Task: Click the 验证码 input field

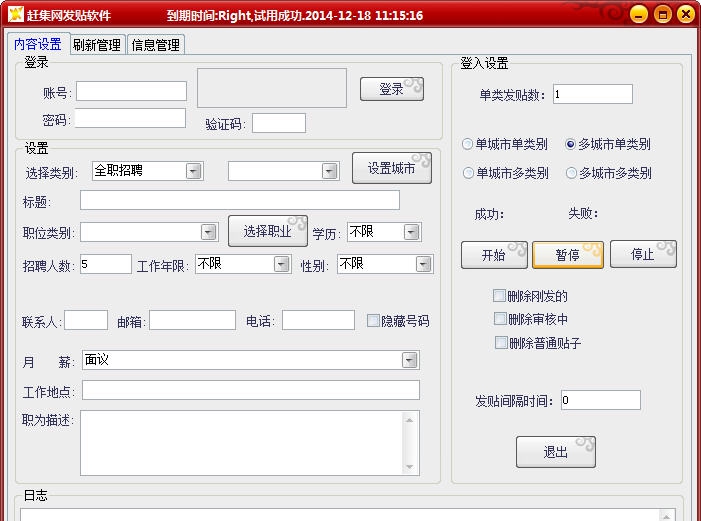Action: [x=279, y=123]
